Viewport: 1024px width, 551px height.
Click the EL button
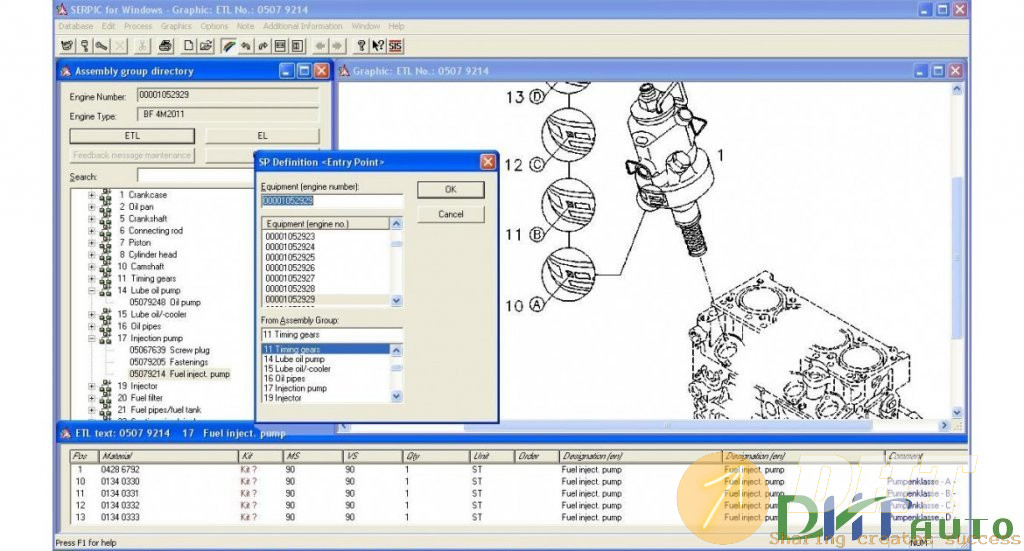click(x=263, y=136)
